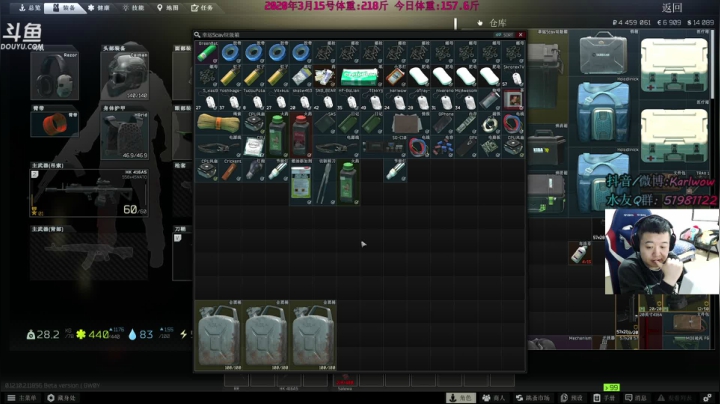
Task: Select the helmet headwear slot
Action: 124,75
